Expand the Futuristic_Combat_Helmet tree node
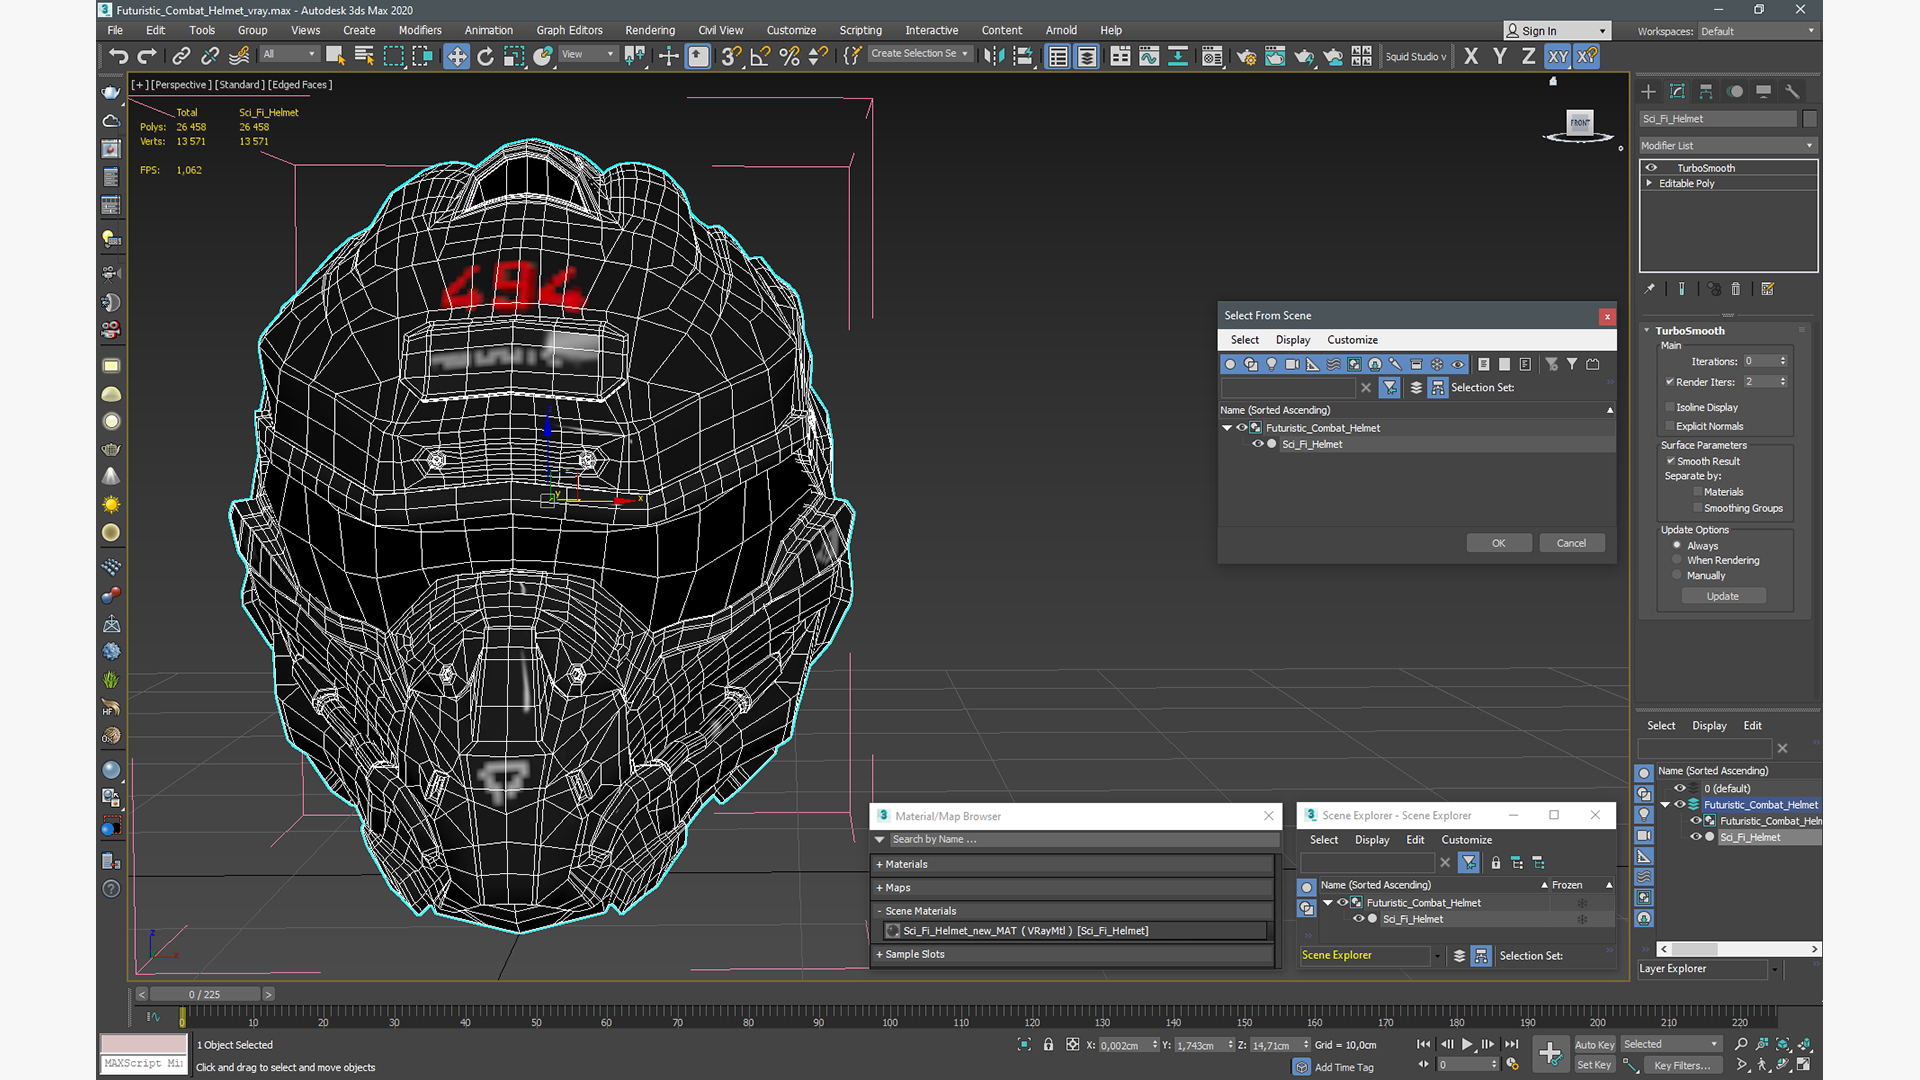The image size is (1920, 1080). (x=1228, y=427)
